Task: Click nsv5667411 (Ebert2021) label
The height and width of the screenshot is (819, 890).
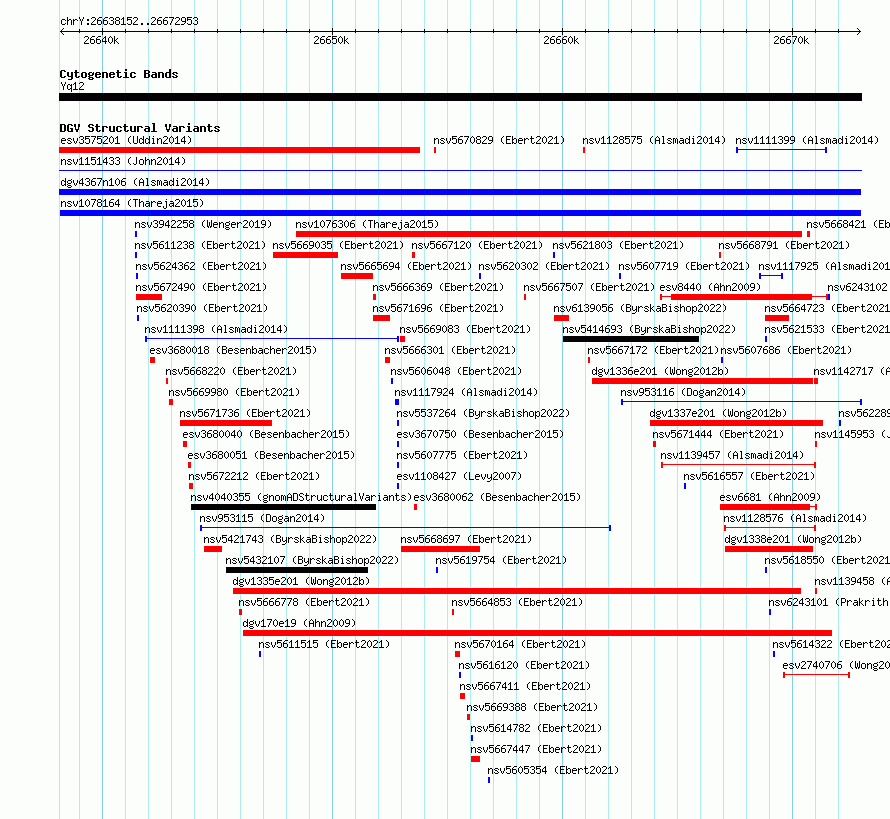Action: click(525, 686)
